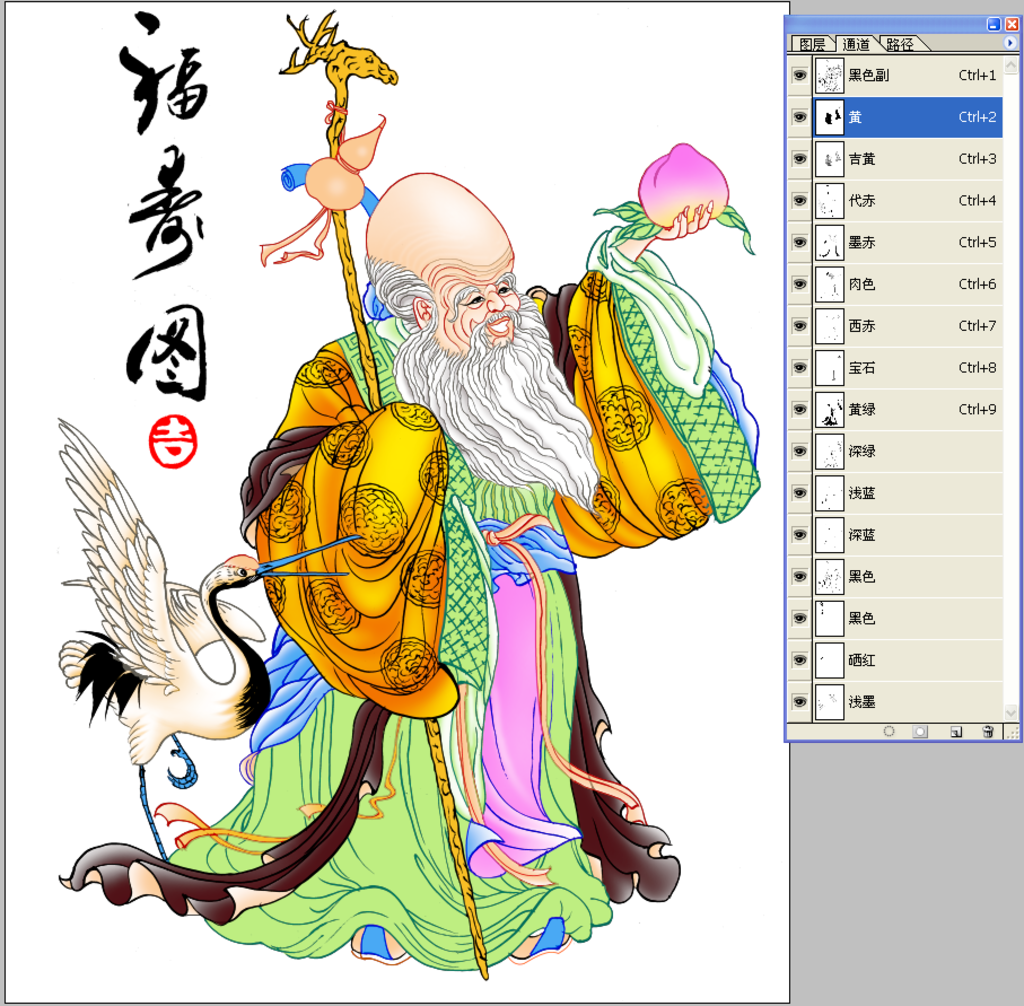Click the 深蓝 channel thumbnail
1024x1006 pixels.
pos(829,535)
